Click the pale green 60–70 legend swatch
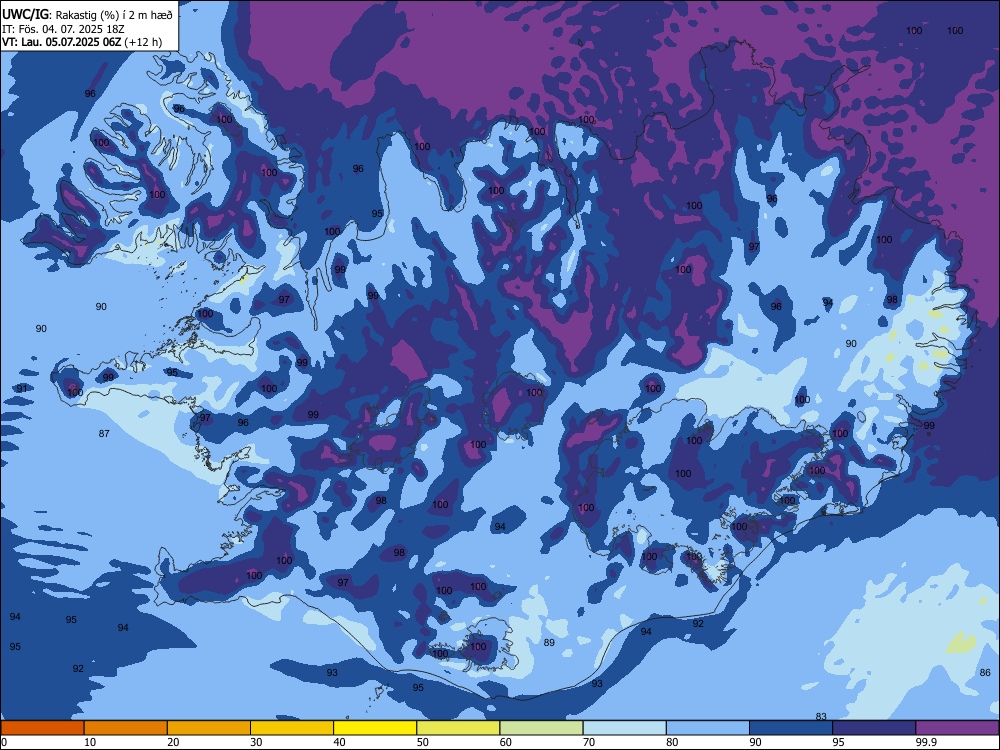Image resolution: width=1000 pixels, height=750 pixels. point(541,728)
